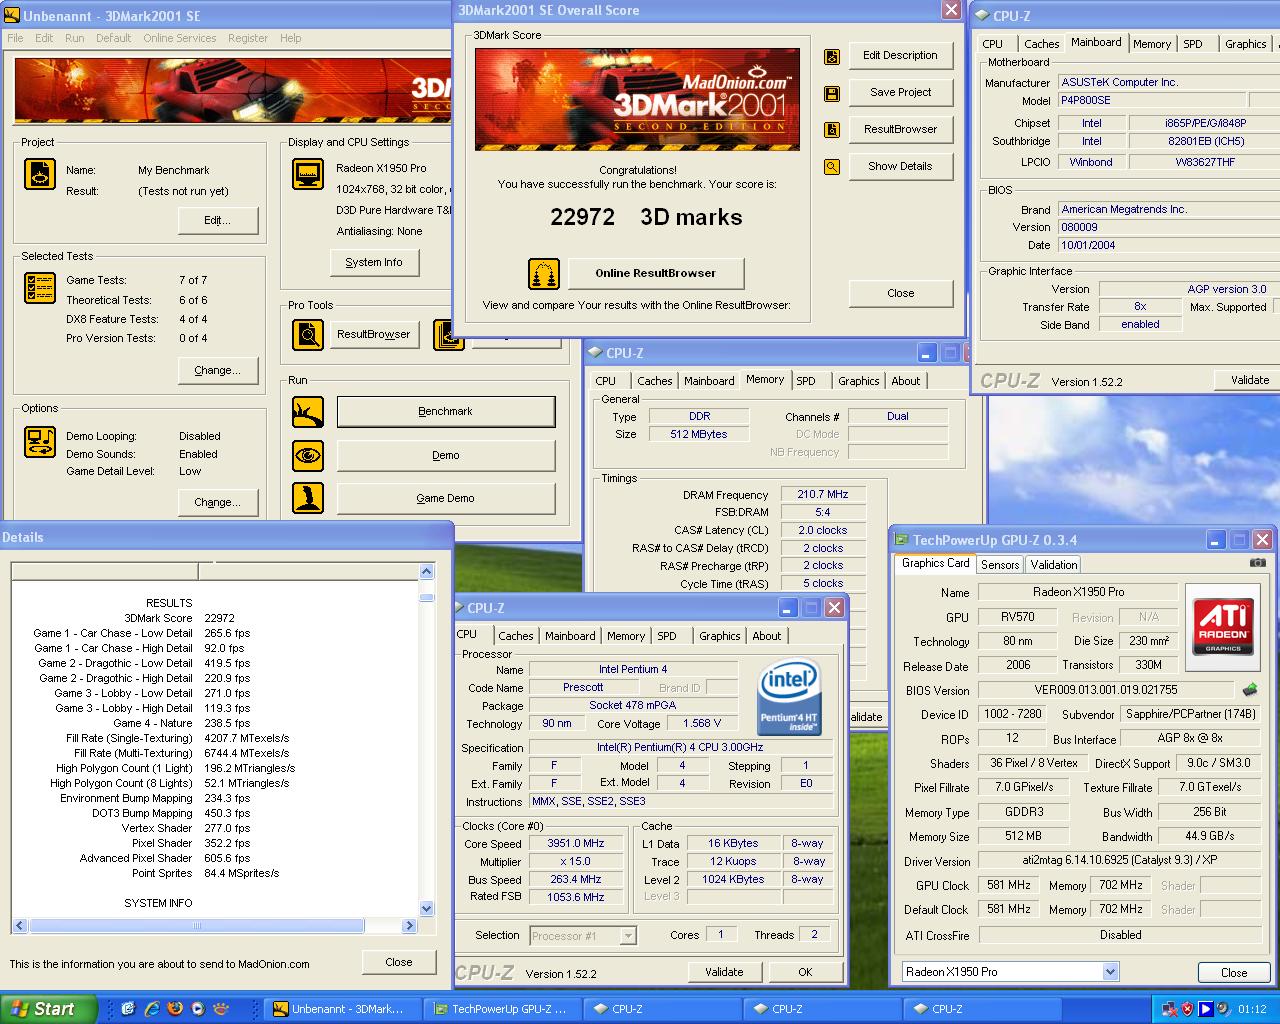Click the Details vertical scrollbar down arrow
The image size is (1280, 1024).
click(427, 909)
